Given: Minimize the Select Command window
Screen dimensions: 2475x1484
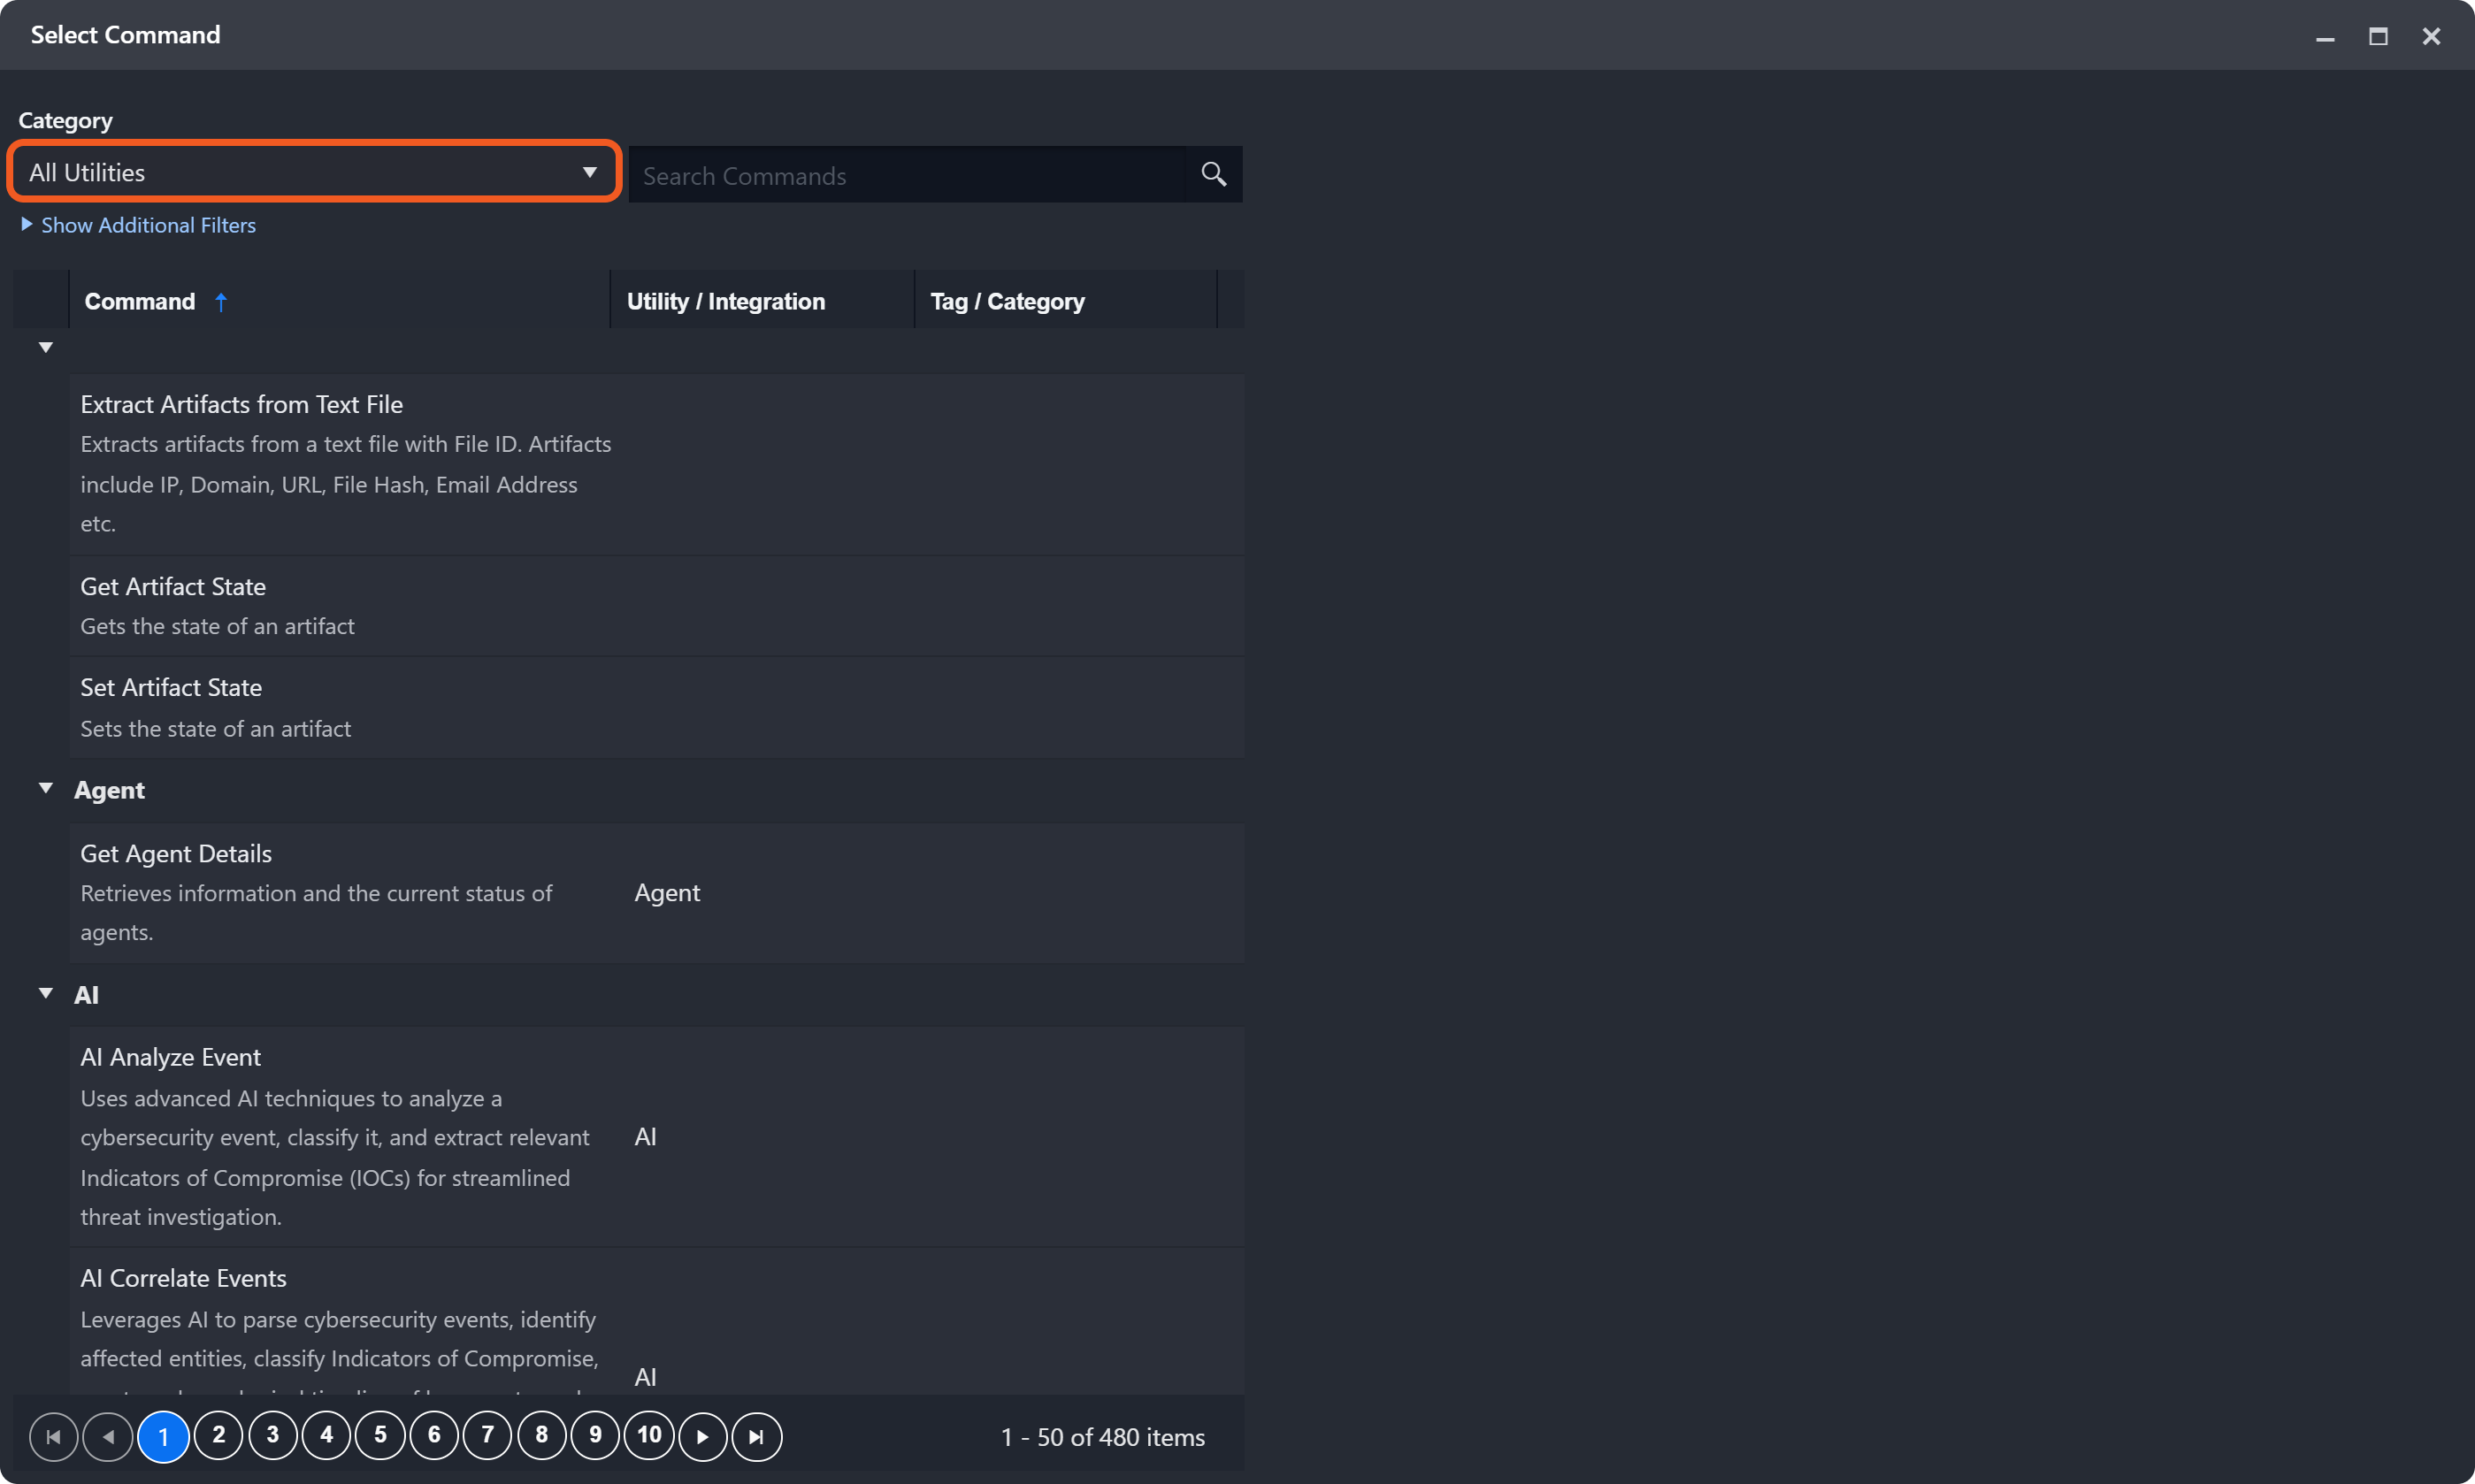Looking at the screenshot, I should click(2324, 37).
